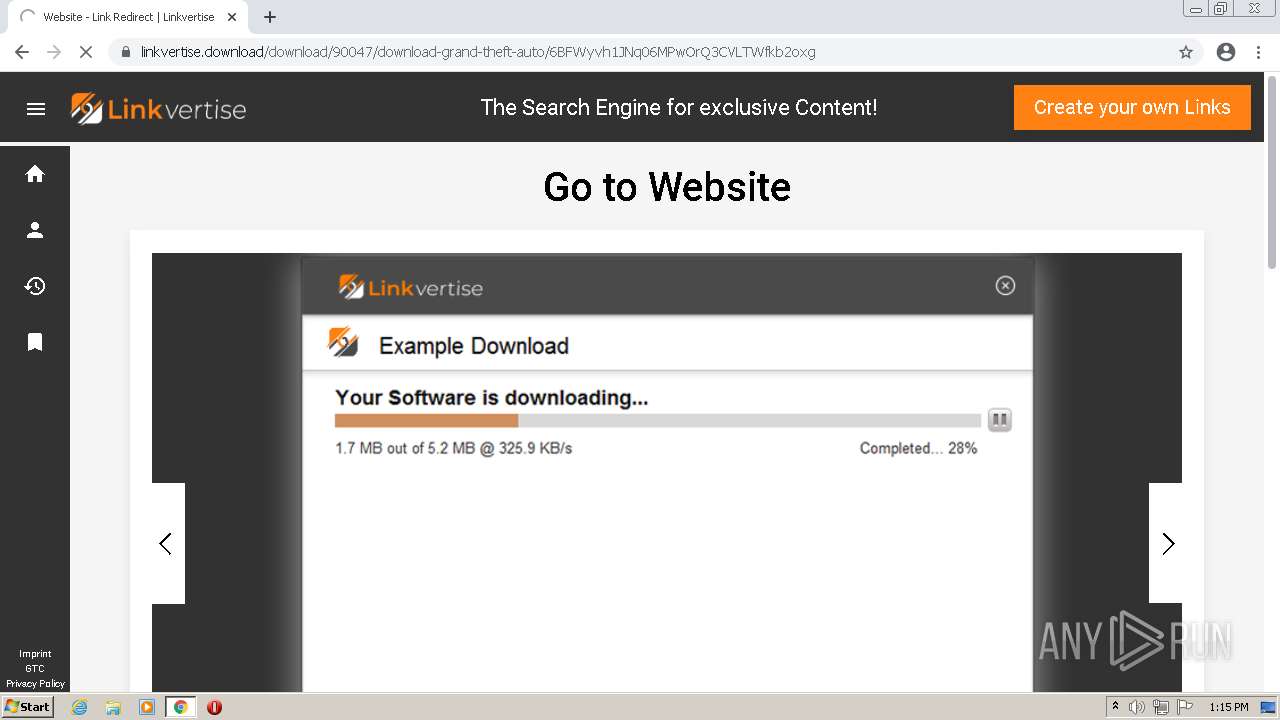Open the Privacy Policy link

(35, 684)
